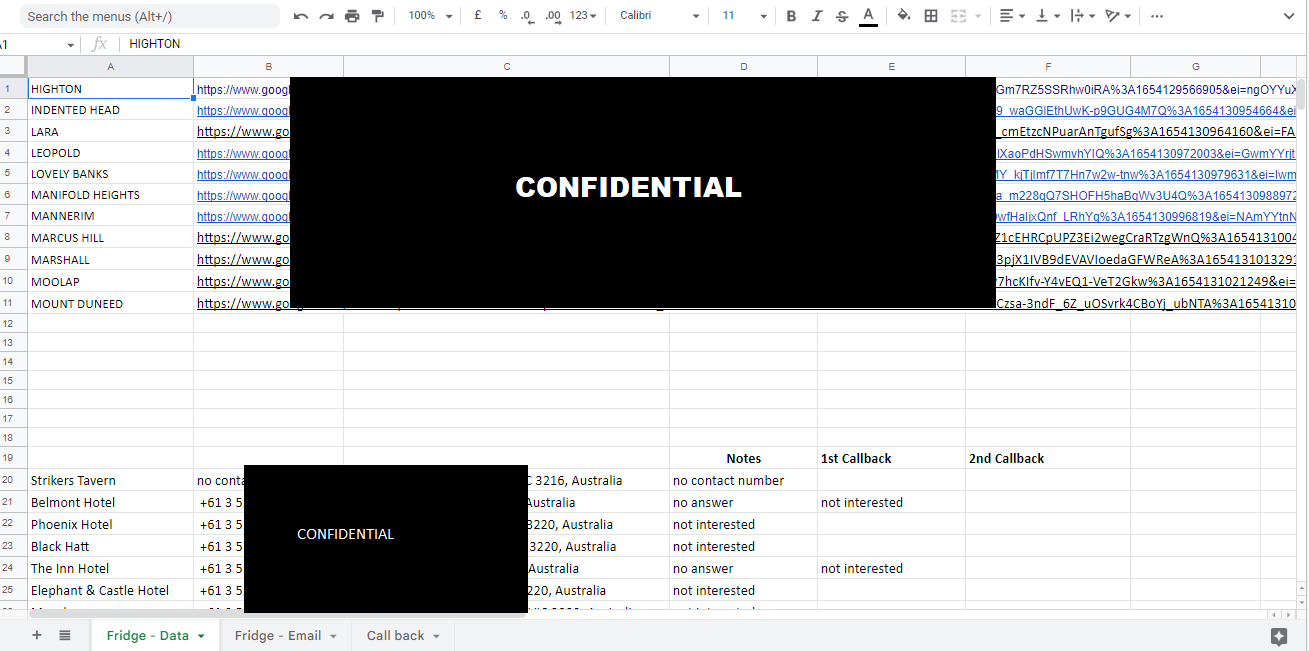Toggle italic formatting
Screen dimensions: 1309x651
pos(817,16)
